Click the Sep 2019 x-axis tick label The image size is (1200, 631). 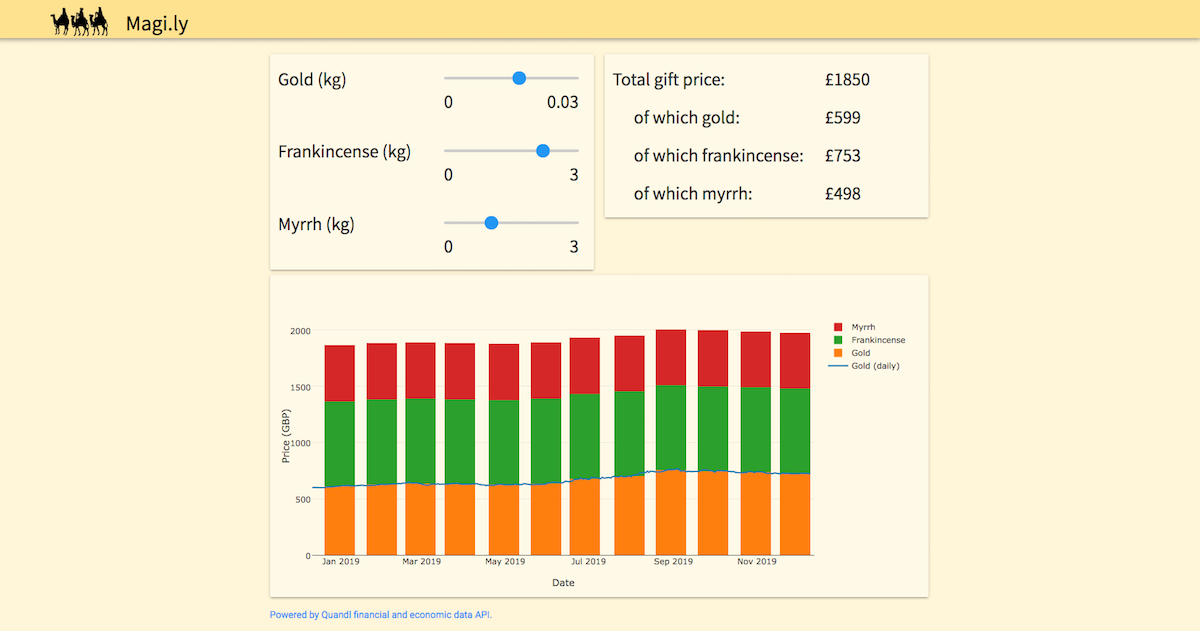[x=673, y=562]
